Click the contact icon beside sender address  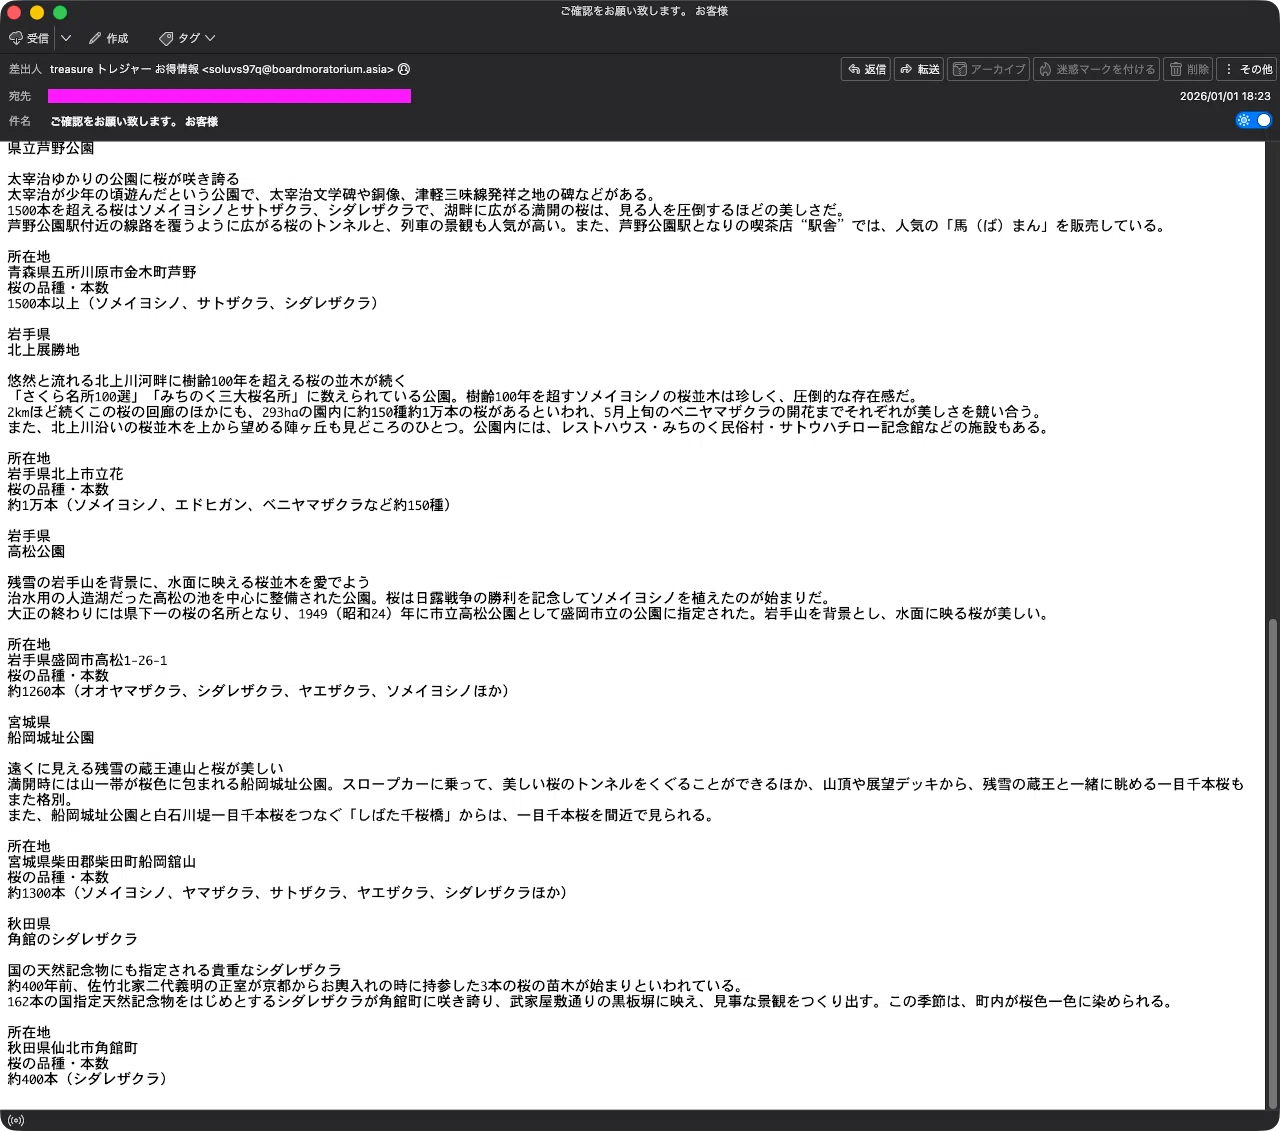coord(404,69)
